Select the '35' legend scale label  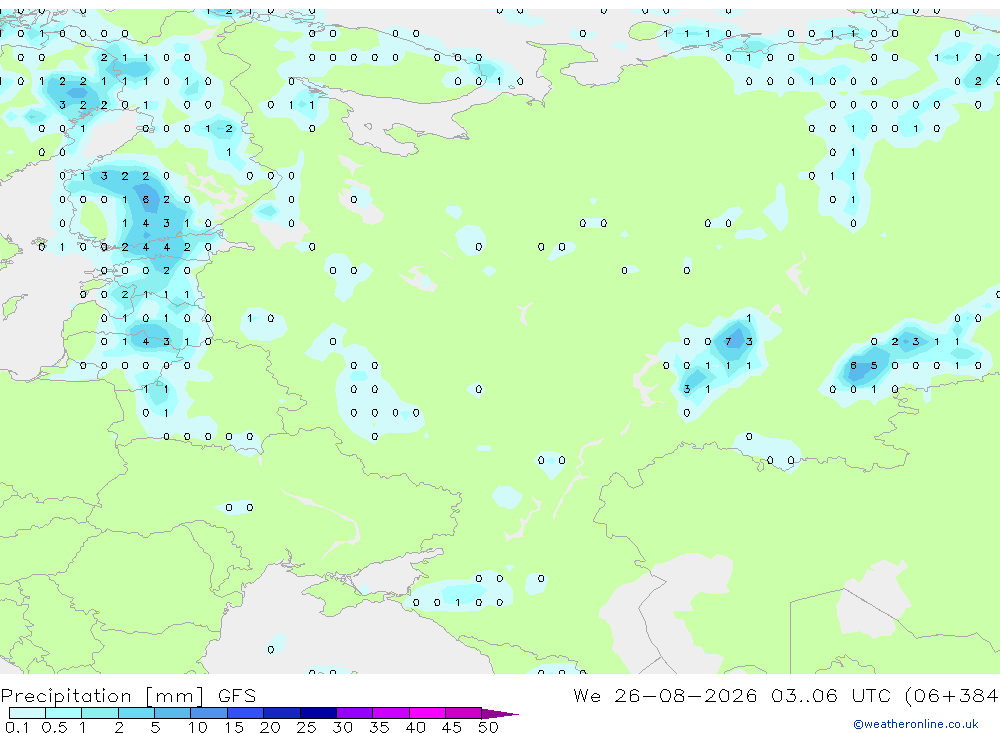point(379,727)
